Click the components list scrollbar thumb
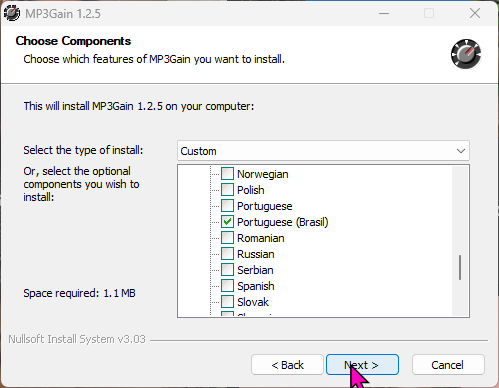This screenshot has width=499, height=388. point(460,267)
